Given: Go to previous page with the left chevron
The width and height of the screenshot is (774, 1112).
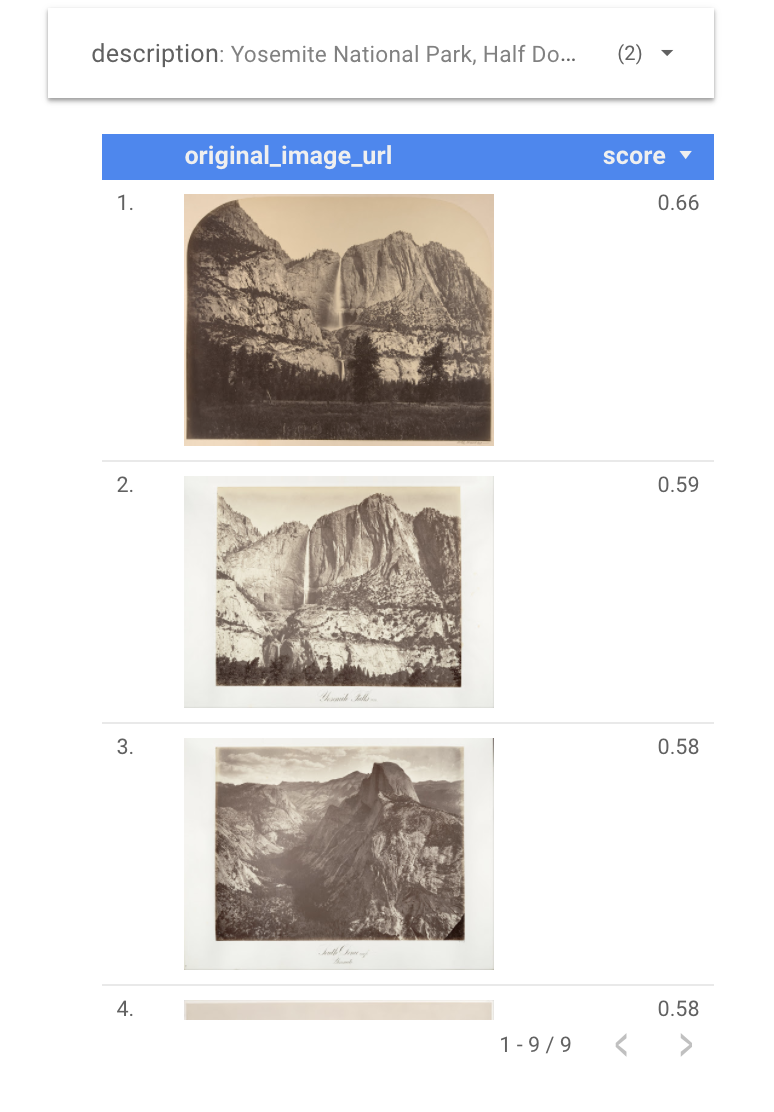Looking at the screenshot, I should point(621,1045).
